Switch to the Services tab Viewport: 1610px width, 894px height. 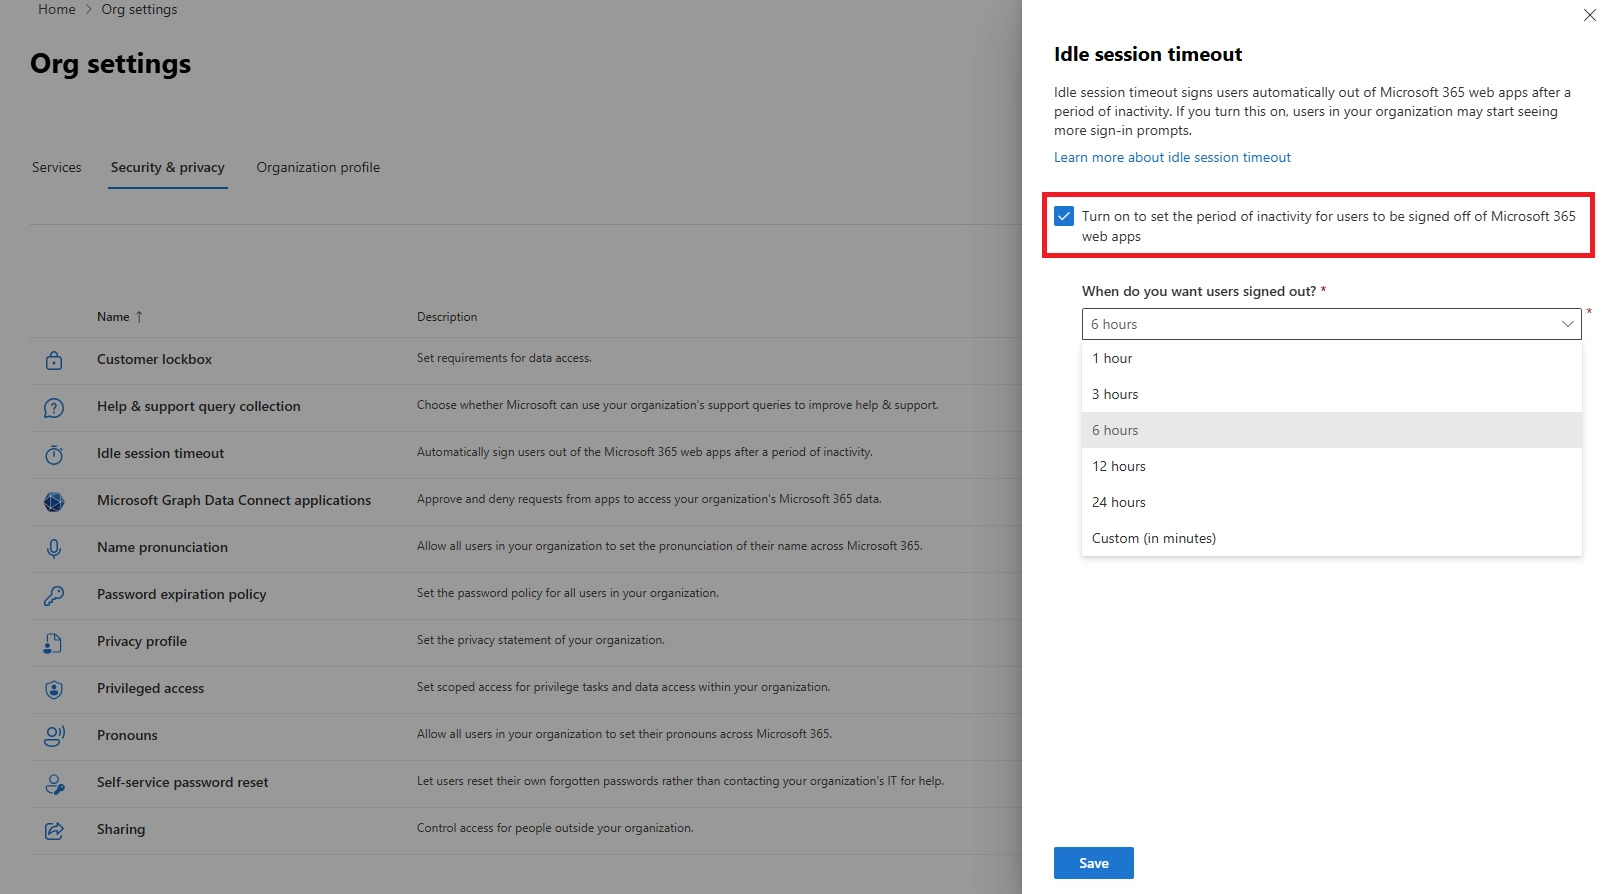56,167
